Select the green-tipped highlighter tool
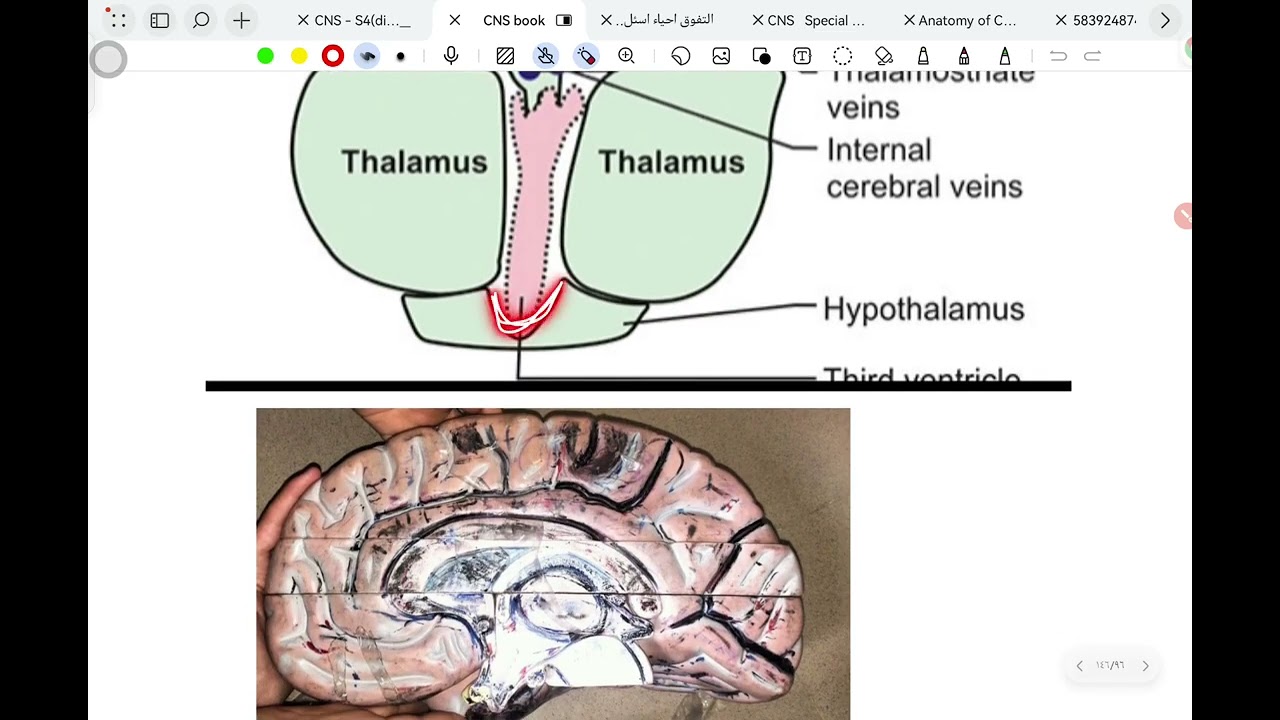Screen dimensions: 1280x720 (x=1005, y=56)
